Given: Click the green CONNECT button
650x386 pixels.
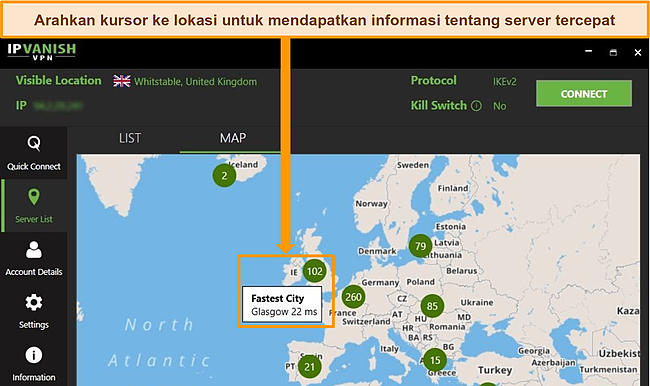Looking at the screenshot, I should [x=584, y=94].
